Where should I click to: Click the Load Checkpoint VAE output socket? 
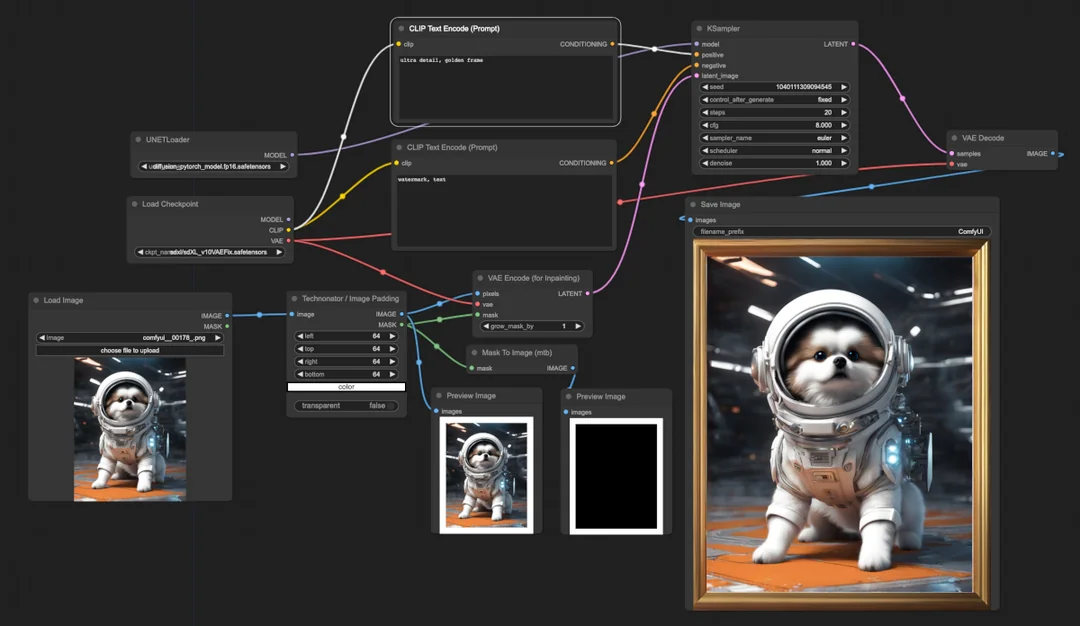click(288, 241)
